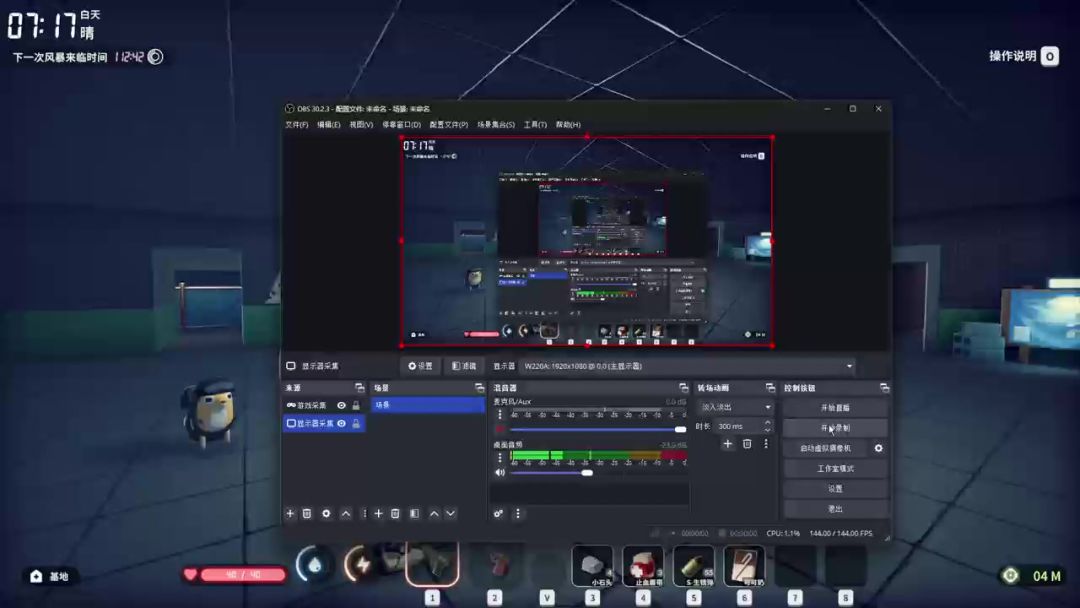Hide the 显示器采集 source via eye icon
Viewport: 1080px width, 608px height.
click(341, 423)
